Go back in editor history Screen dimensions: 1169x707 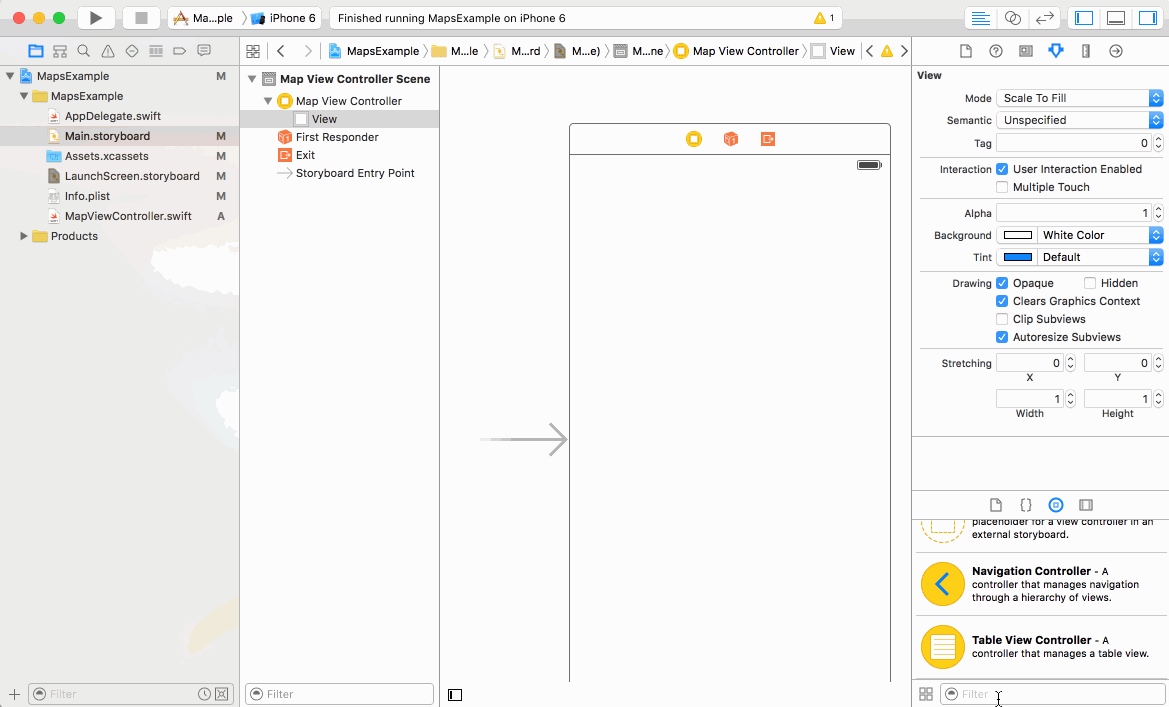(281, 51)
